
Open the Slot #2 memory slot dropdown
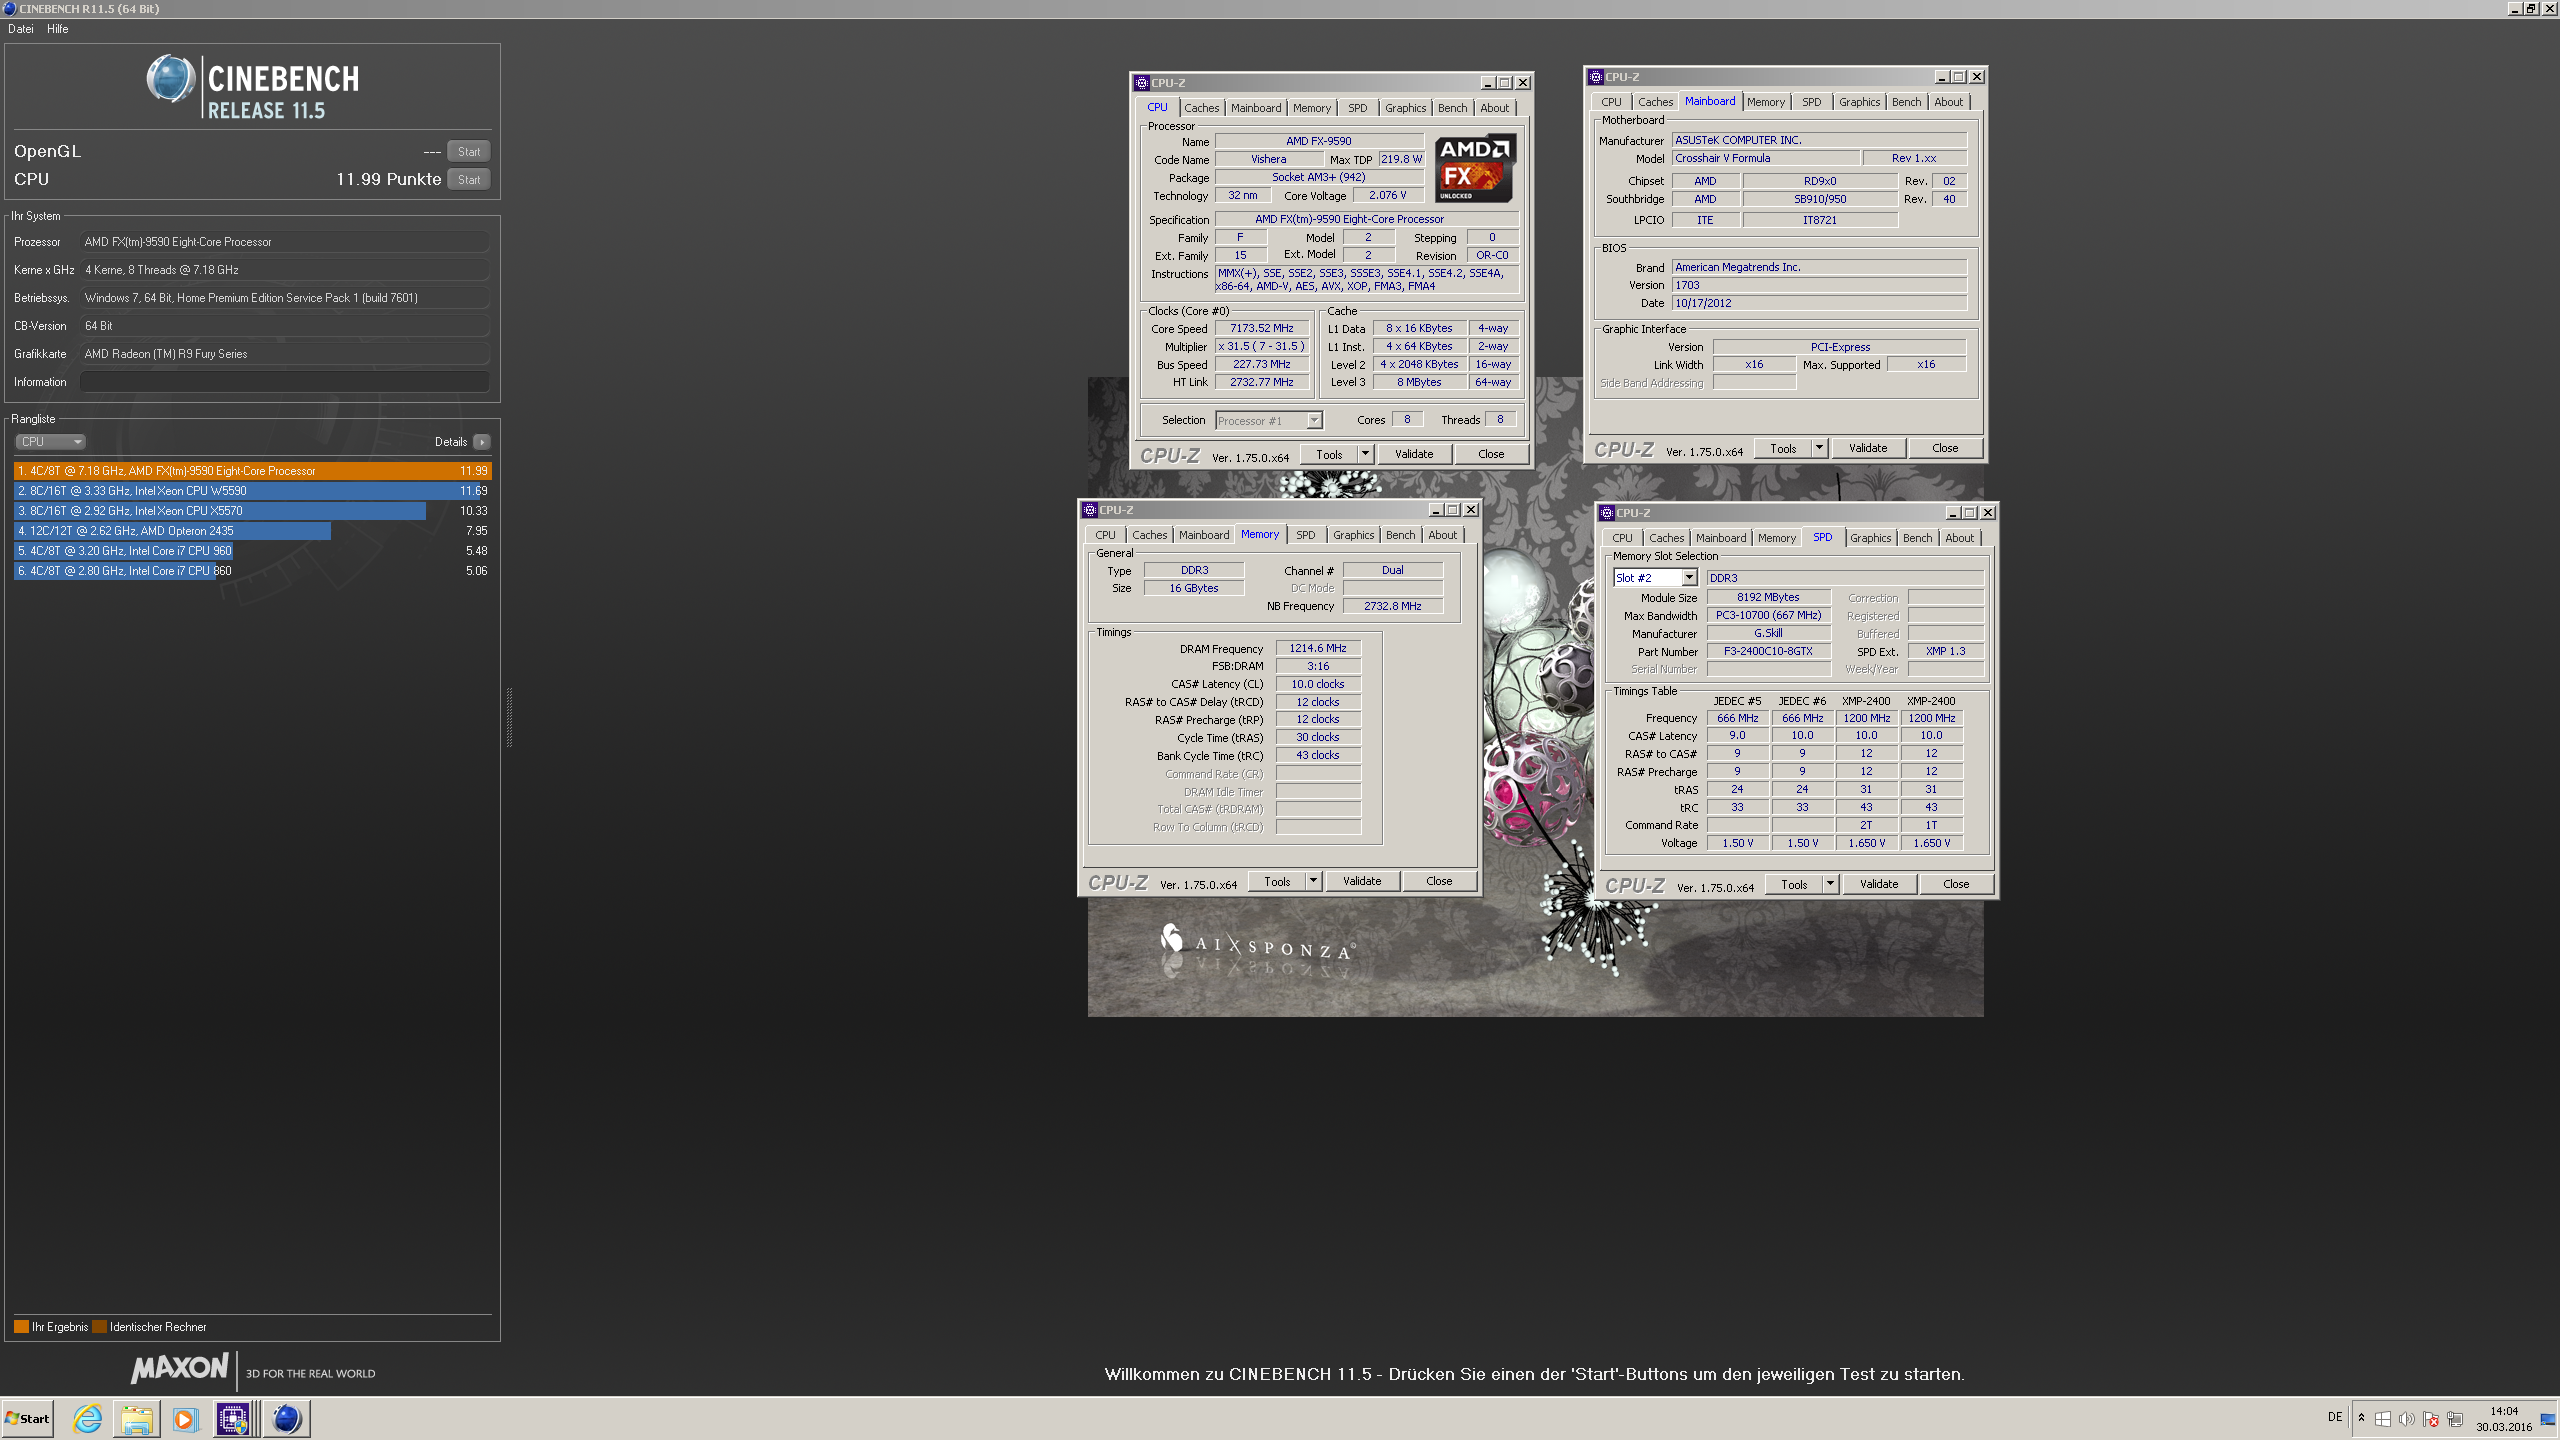(x=1655, y=578)
